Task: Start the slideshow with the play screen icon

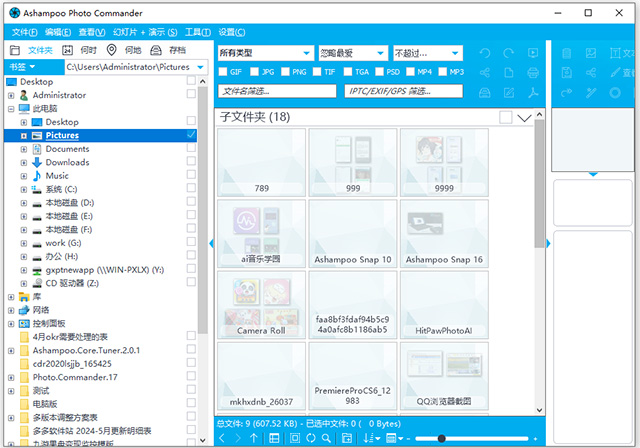Action: [533, 53]
